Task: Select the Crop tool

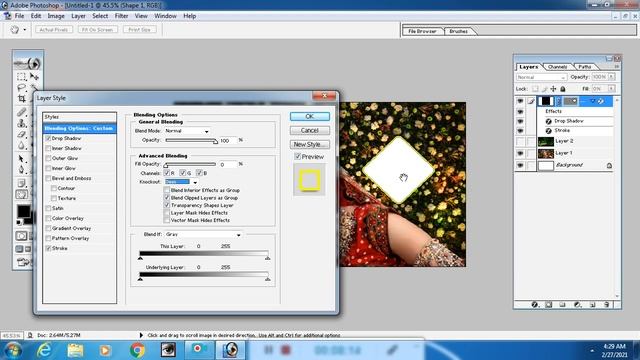Action: pos(22,98)
